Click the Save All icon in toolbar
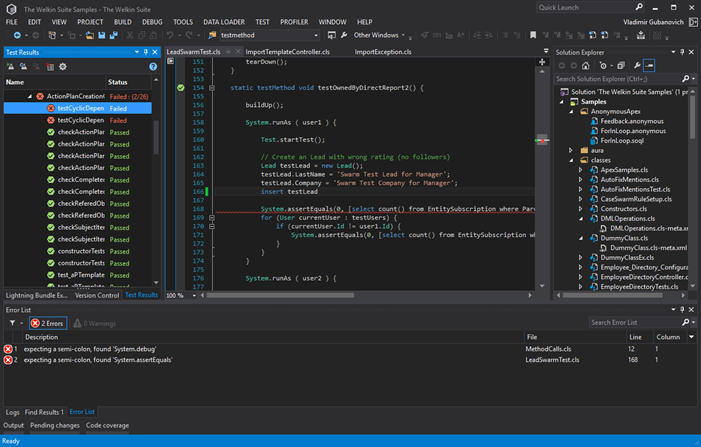This screenshot has height=447, width=701. 114,35
